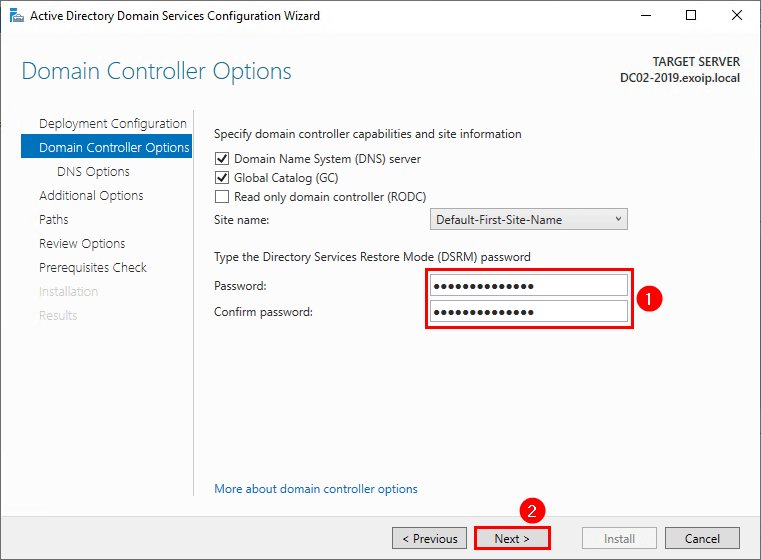Select Prerequisites Check step
Viewport: 761px width, 560px height.
click(93, 267)
